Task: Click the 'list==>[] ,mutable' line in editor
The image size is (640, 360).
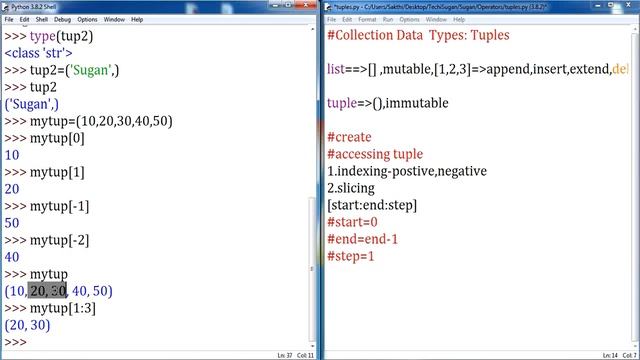Action: point(478,69)
